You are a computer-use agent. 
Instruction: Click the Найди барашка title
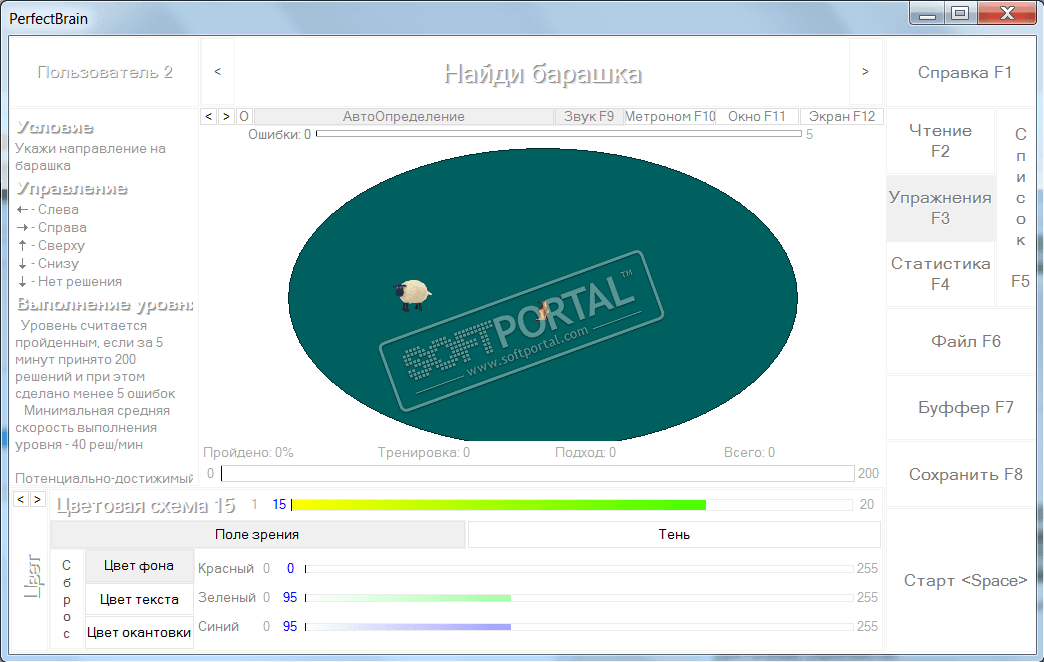point(543,73)
